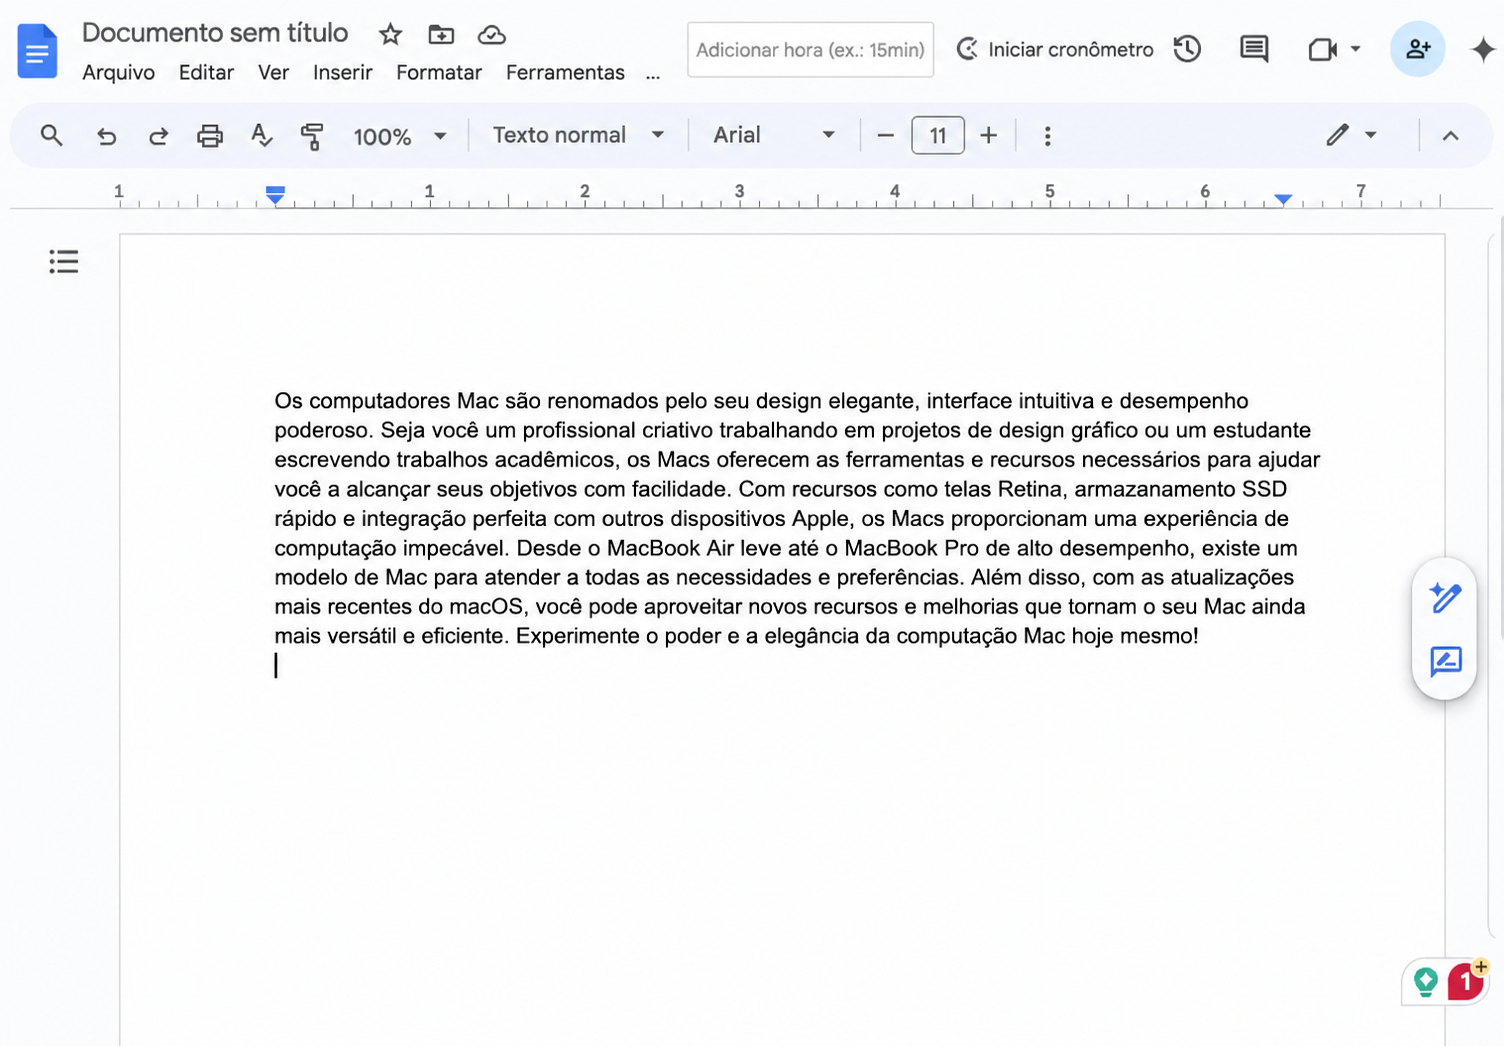Share document with the add-person button
The image size is (1504, 1046).
click(x=1417, y=49)
